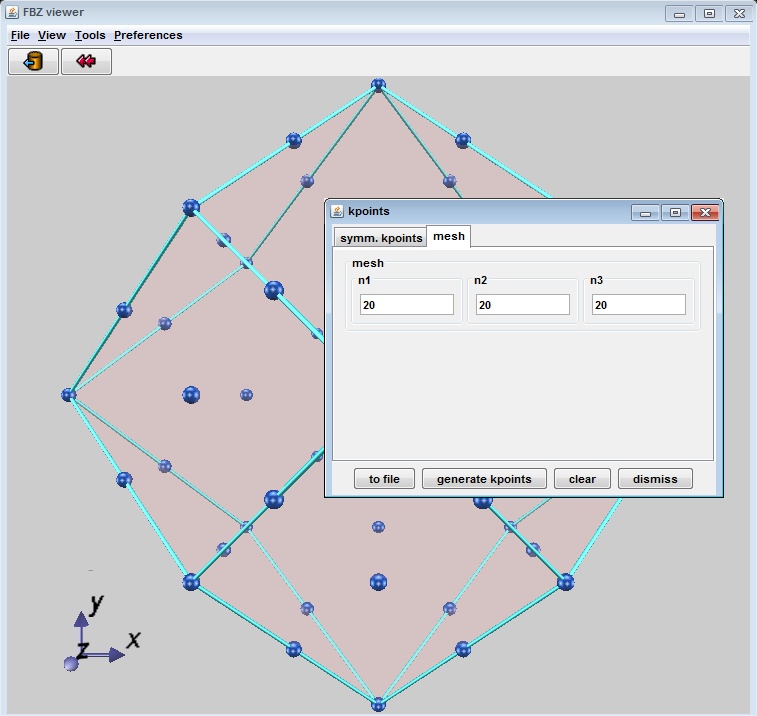Screen dimensions: 757x716
Task: Close the kpoints dialog with red X
Action: tap(704, 212)
